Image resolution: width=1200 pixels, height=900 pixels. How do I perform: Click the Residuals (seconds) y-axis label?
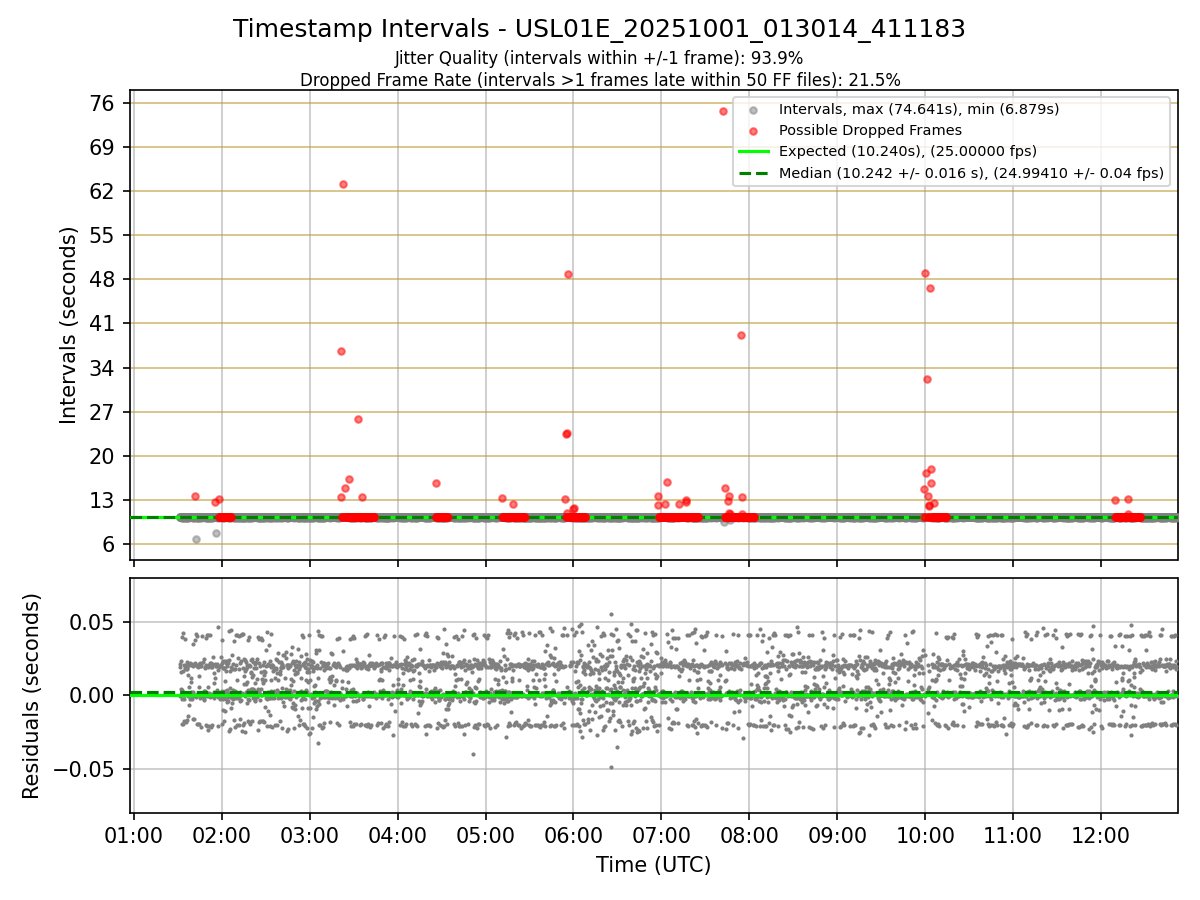pyautogui.click(x=32, y=696)
